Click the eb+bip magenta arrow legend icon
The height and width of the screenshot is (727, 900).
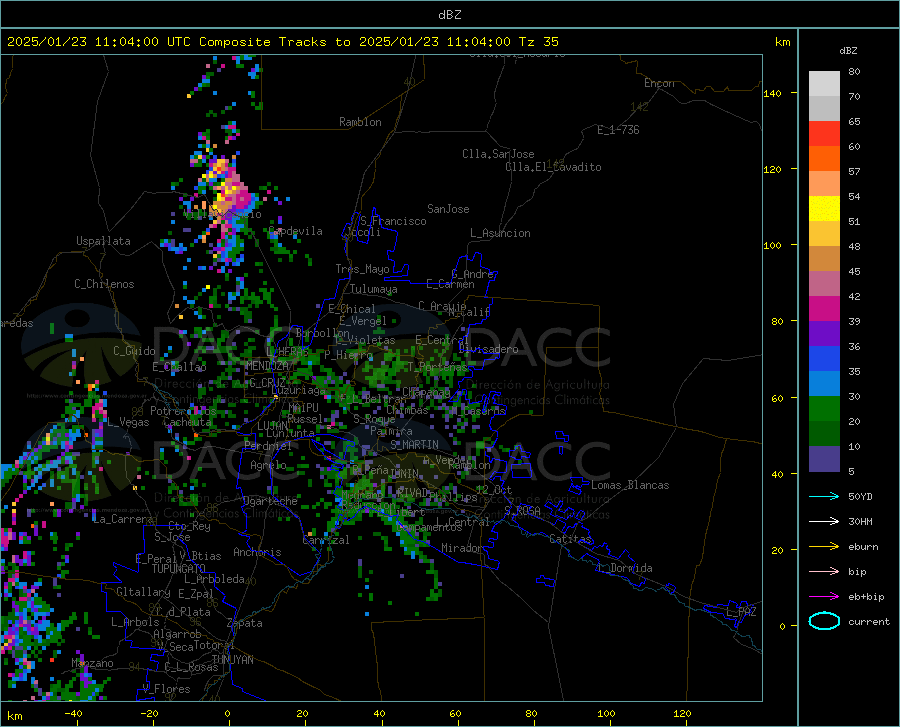pos(824,597)
